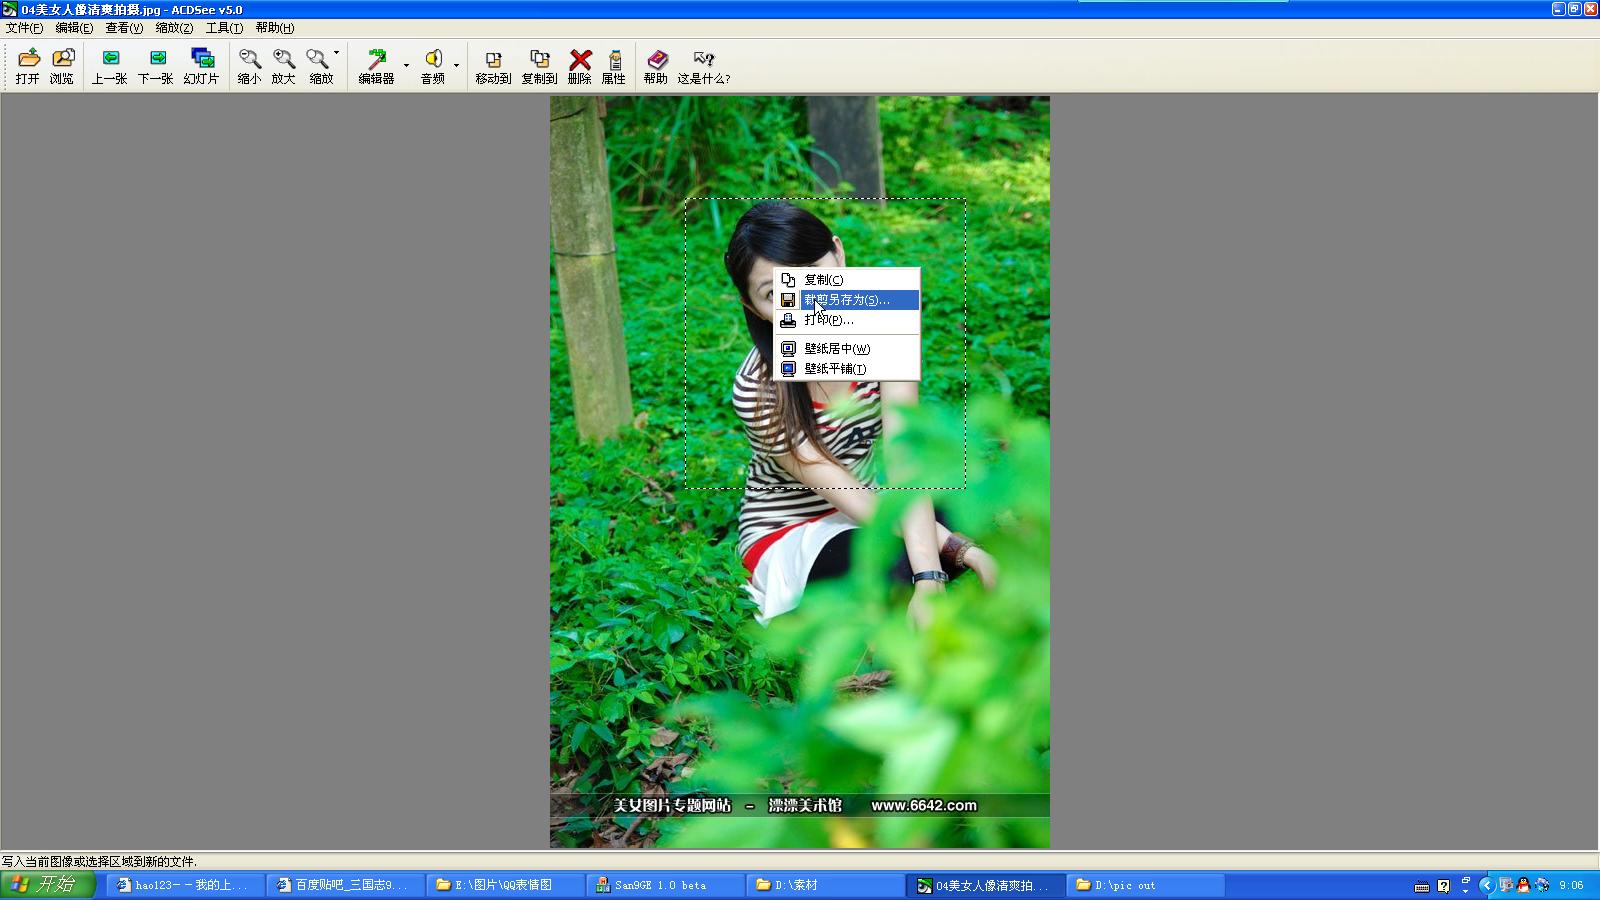Expand the 缩放 zoom dropdown arrow in the toolbar
Screen dimensions: 1600x900
(x=337, y=53)
